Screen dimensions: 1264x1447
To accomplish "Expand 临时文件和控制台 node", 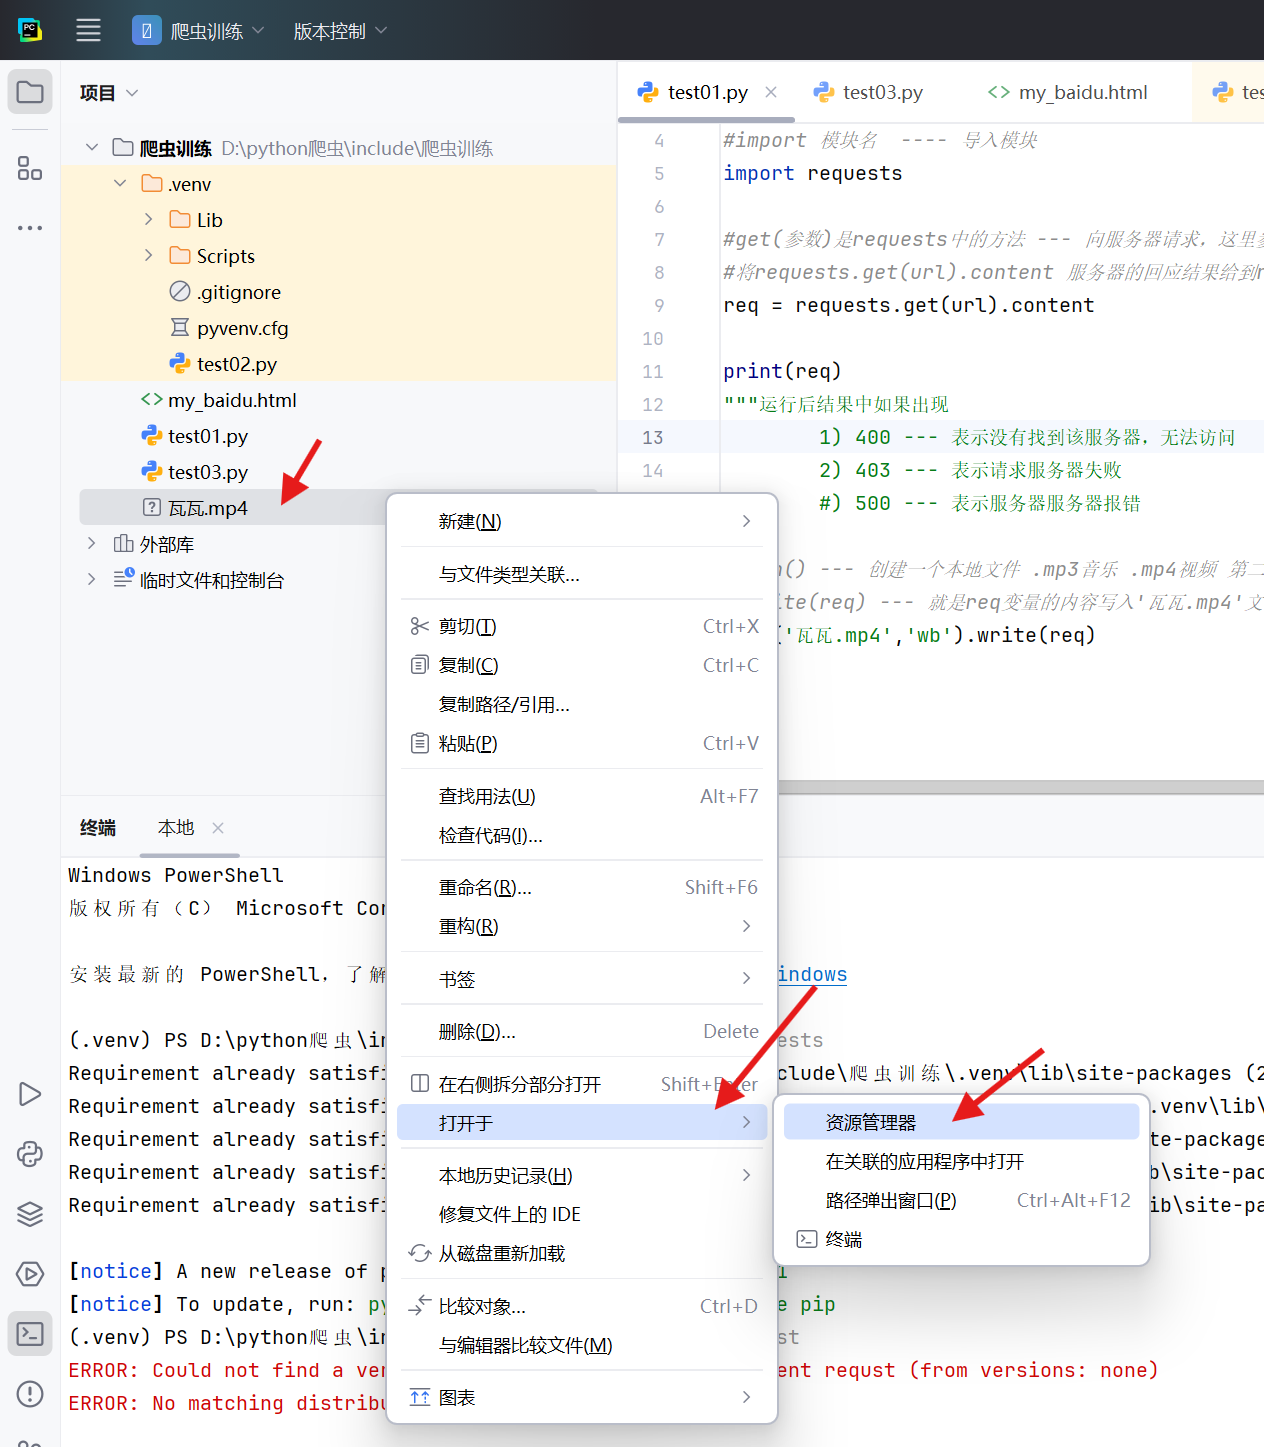I will [92, 580].
